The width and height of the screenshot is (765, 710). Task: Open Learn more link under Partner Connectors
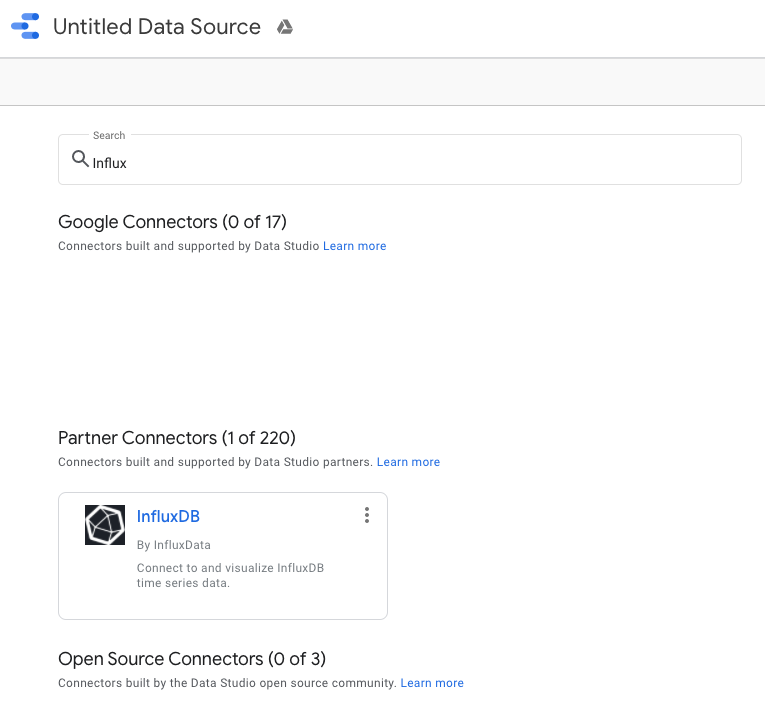coord(408,462)
